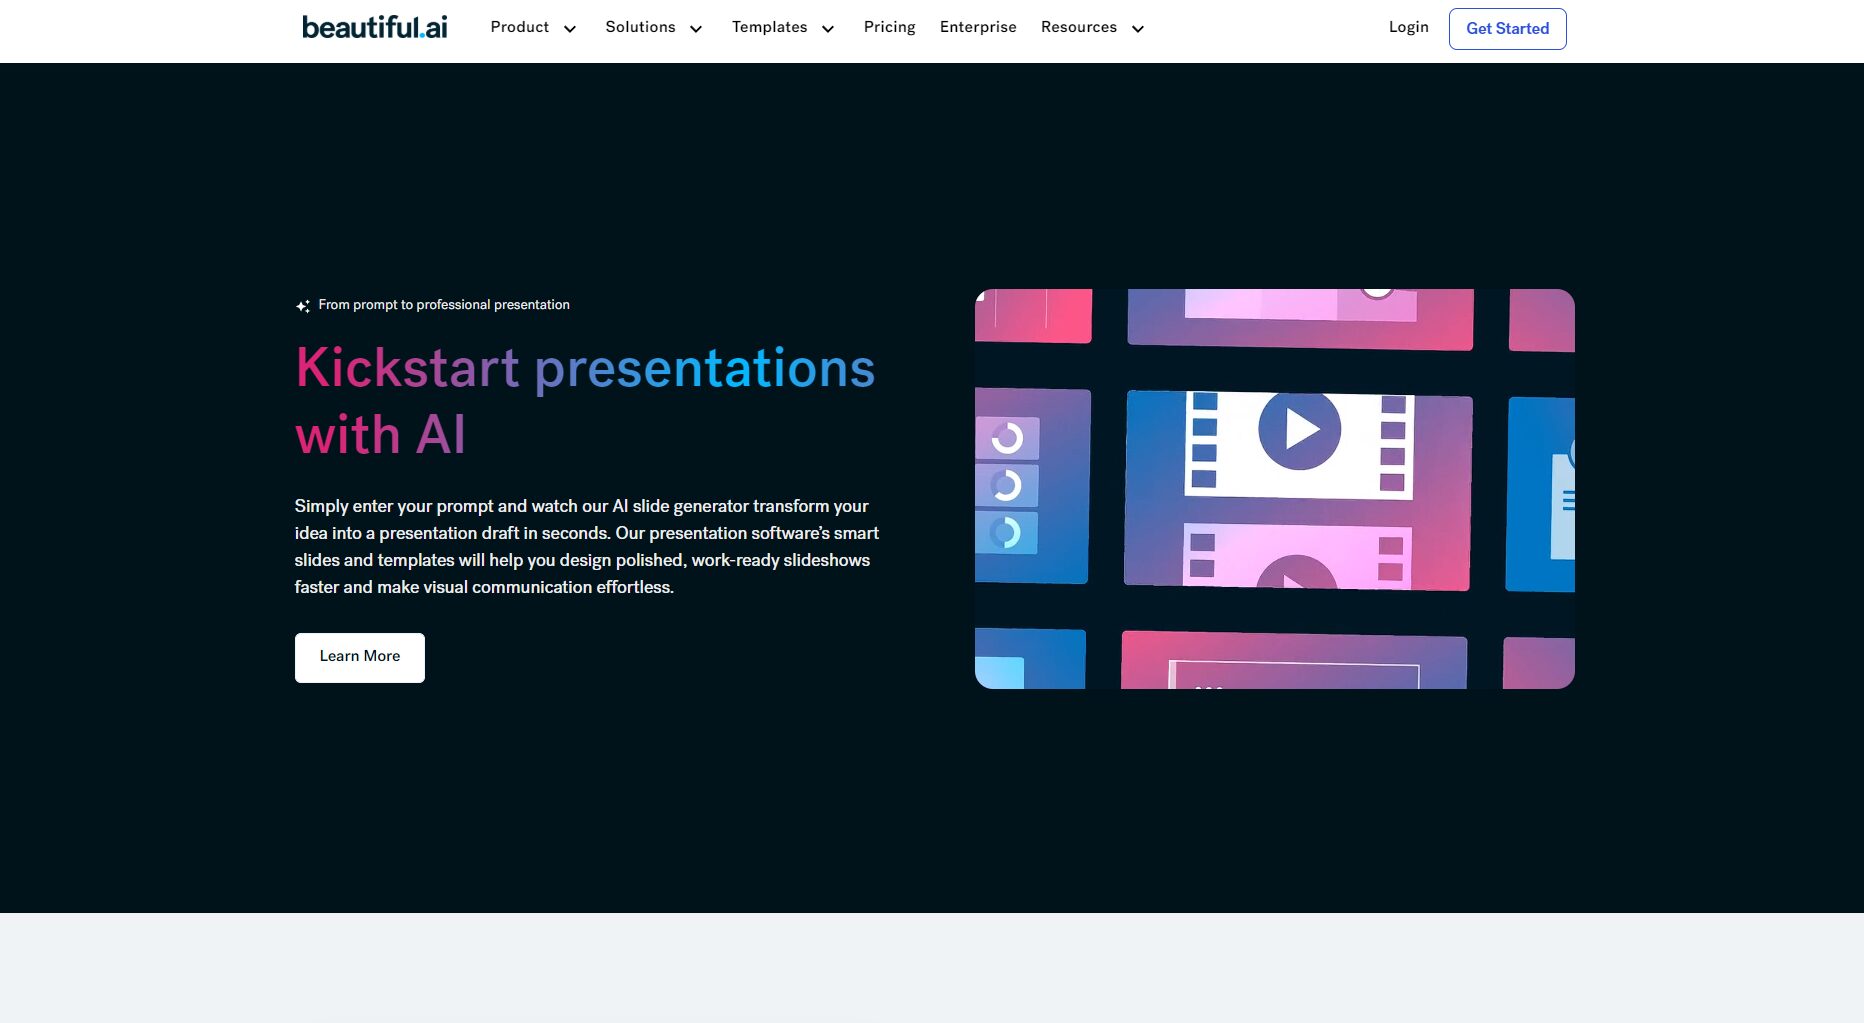Click the bottom donut chart icon
Screen dimensions: 1864x1023
click(x=1006, y=532)
